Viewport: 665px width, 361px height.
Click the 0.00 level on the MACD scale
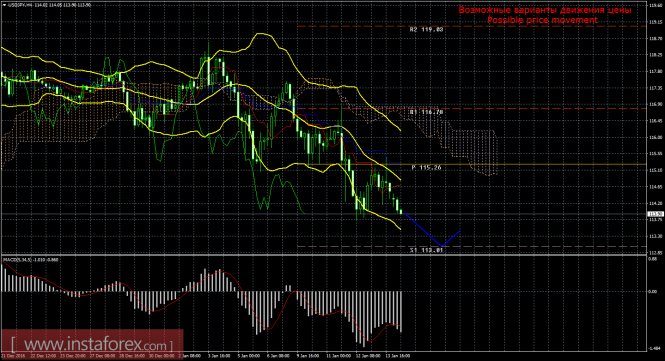(653, 291)
